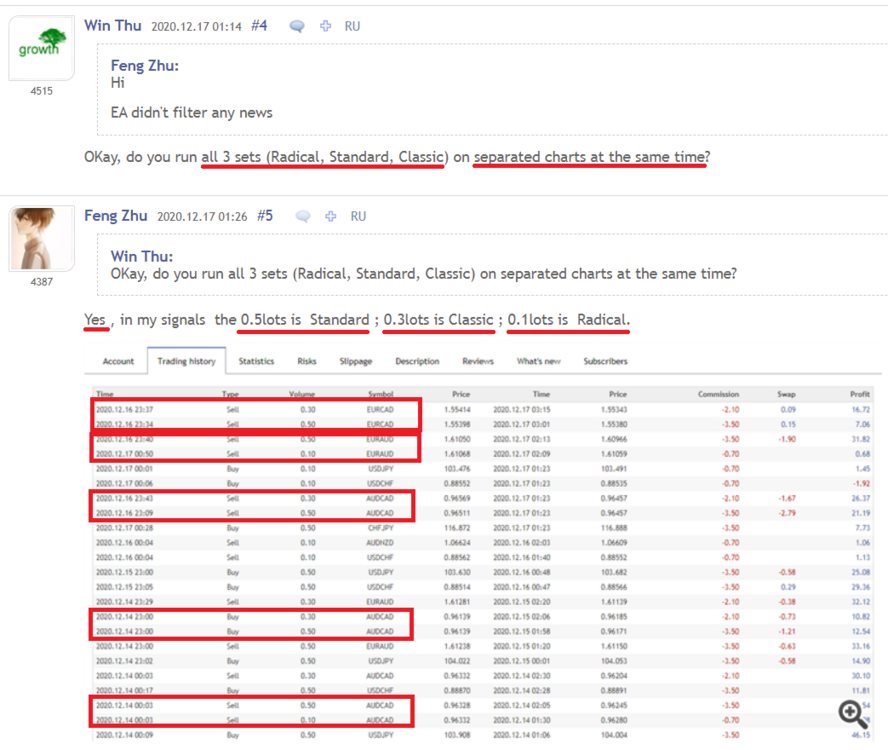Image resolution: width=888 pixels, height=750 pixels.
Task: Click post number #4 permalink
Action: (x=259, y=25)
